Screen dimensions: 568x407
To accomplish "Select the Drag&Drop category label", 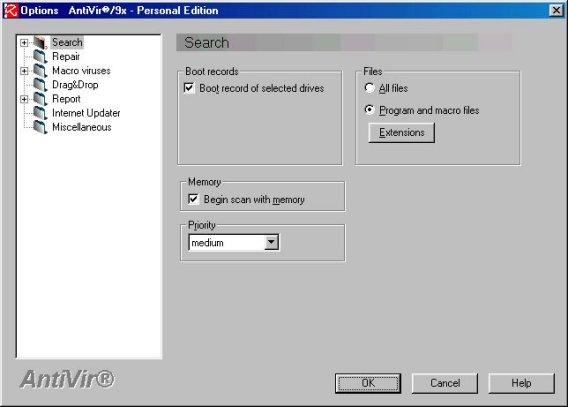I will [75, 85].
